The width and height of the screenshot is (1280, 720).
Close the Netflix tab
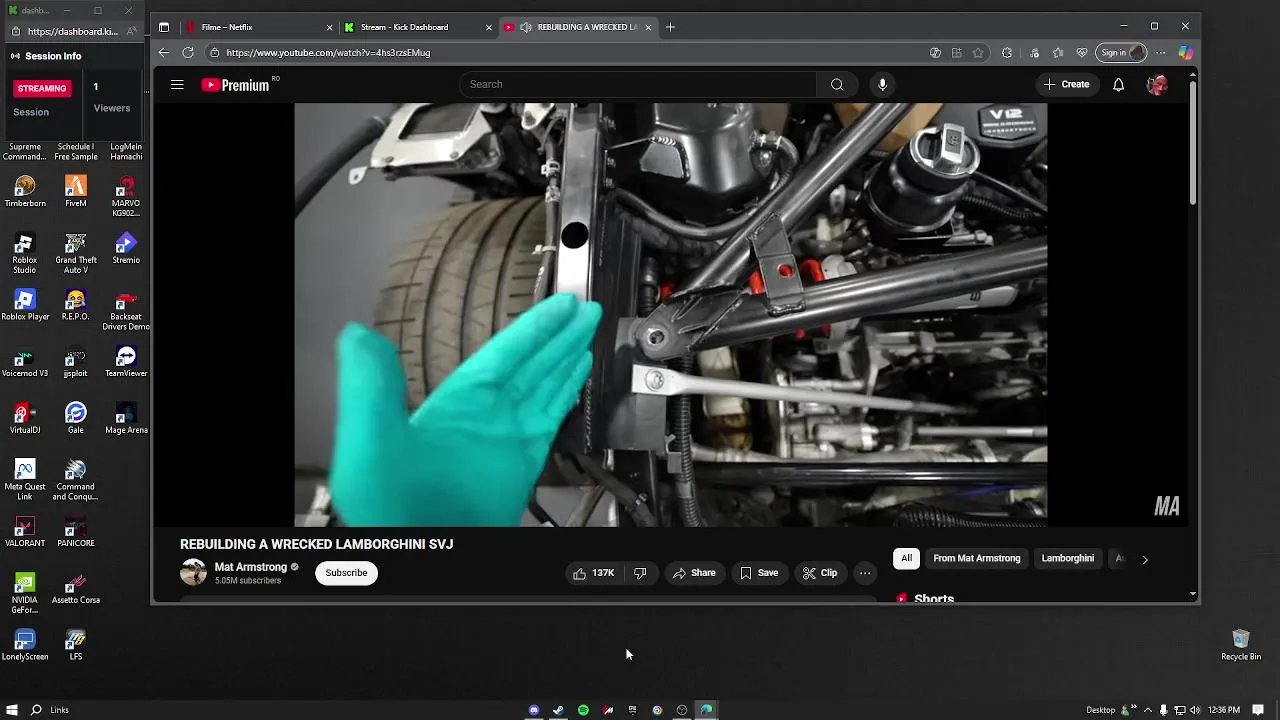point(329,27)
